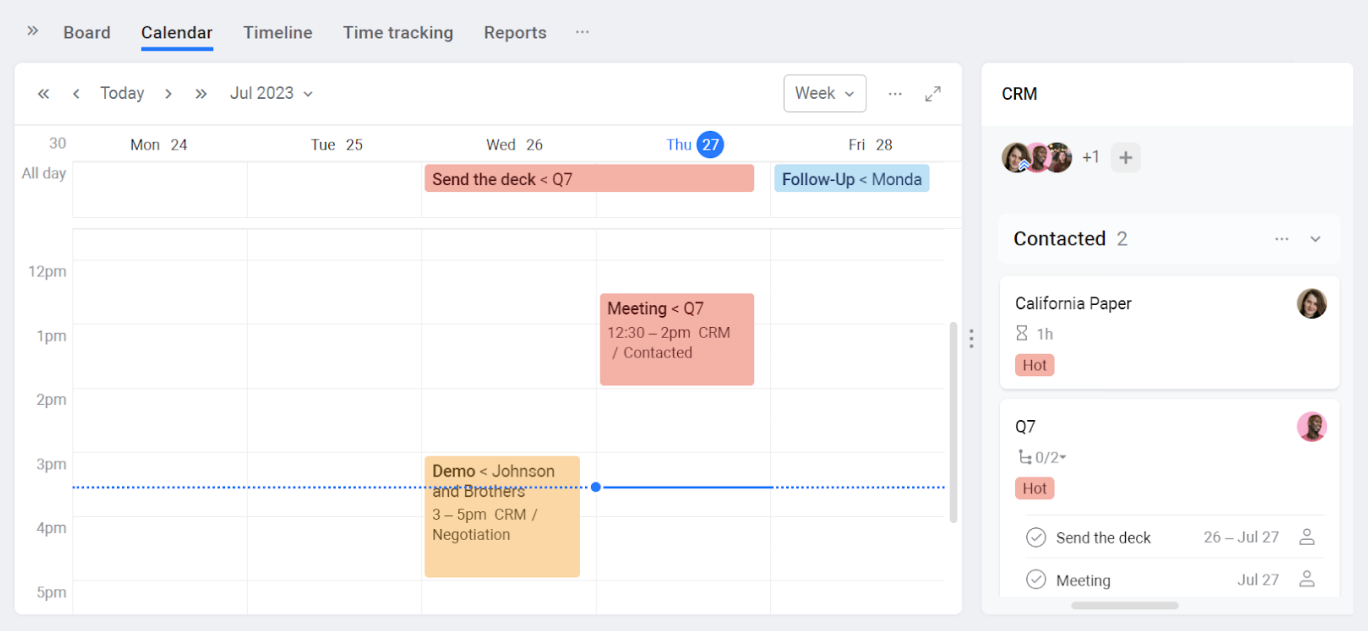Screen dimensions: 1368x631
Task: Open calendar more options ellipsis
Action: click(895, 94)
